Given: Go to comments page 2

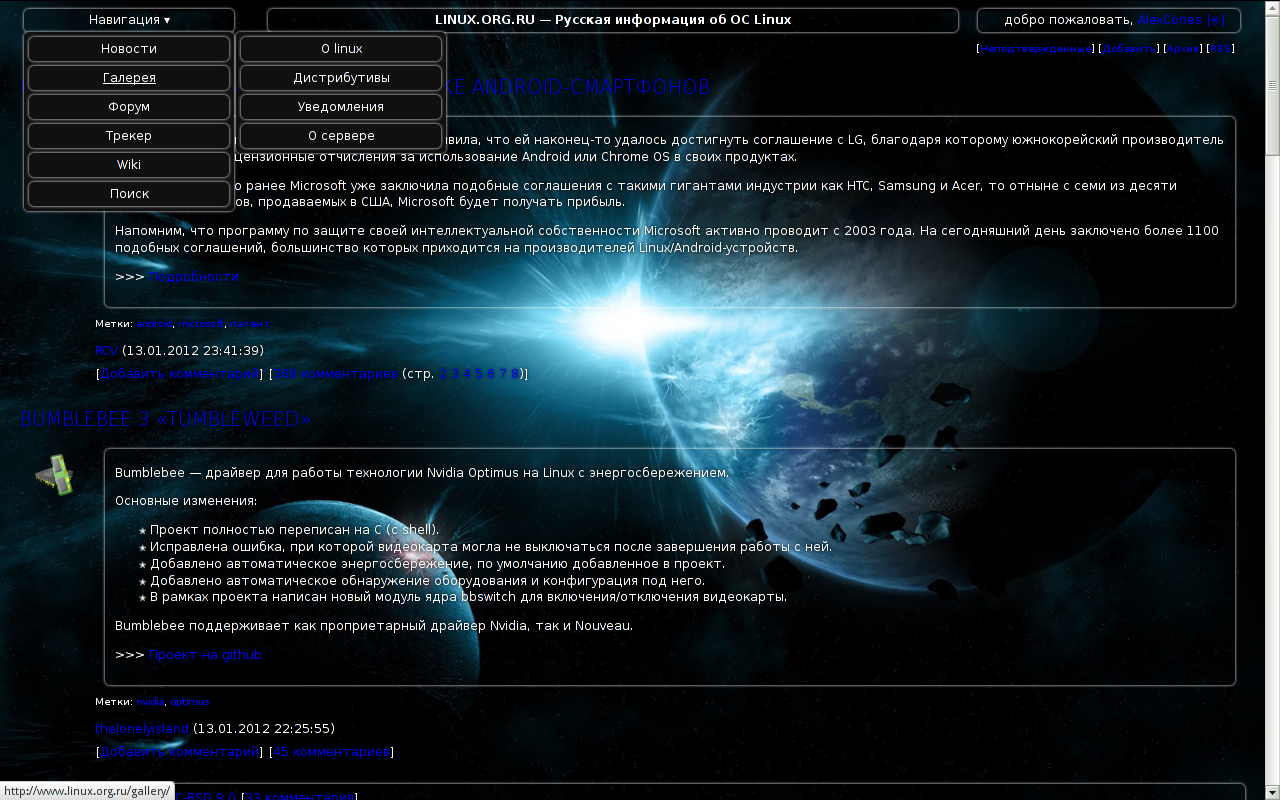Looking at the screenshot, I should 444,374.
